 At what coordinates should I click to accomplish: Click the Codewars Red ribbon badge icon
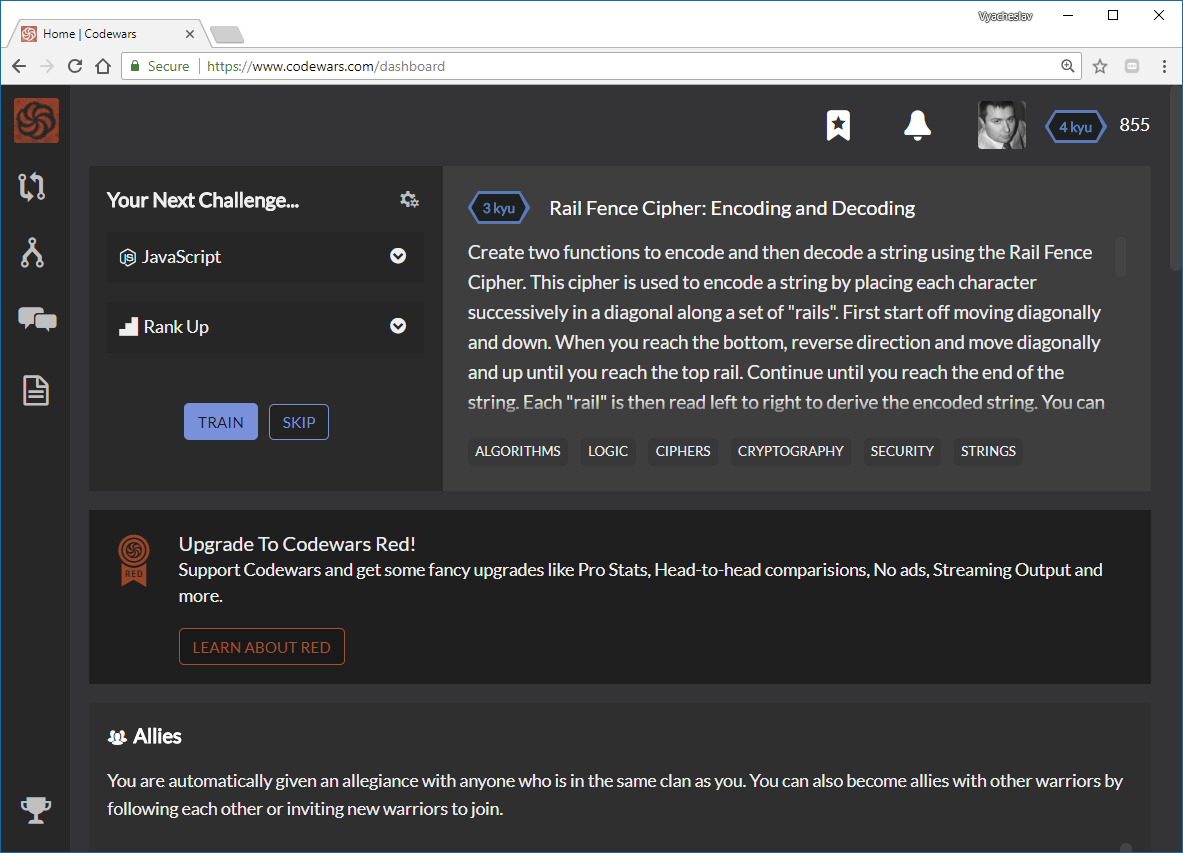134,560
